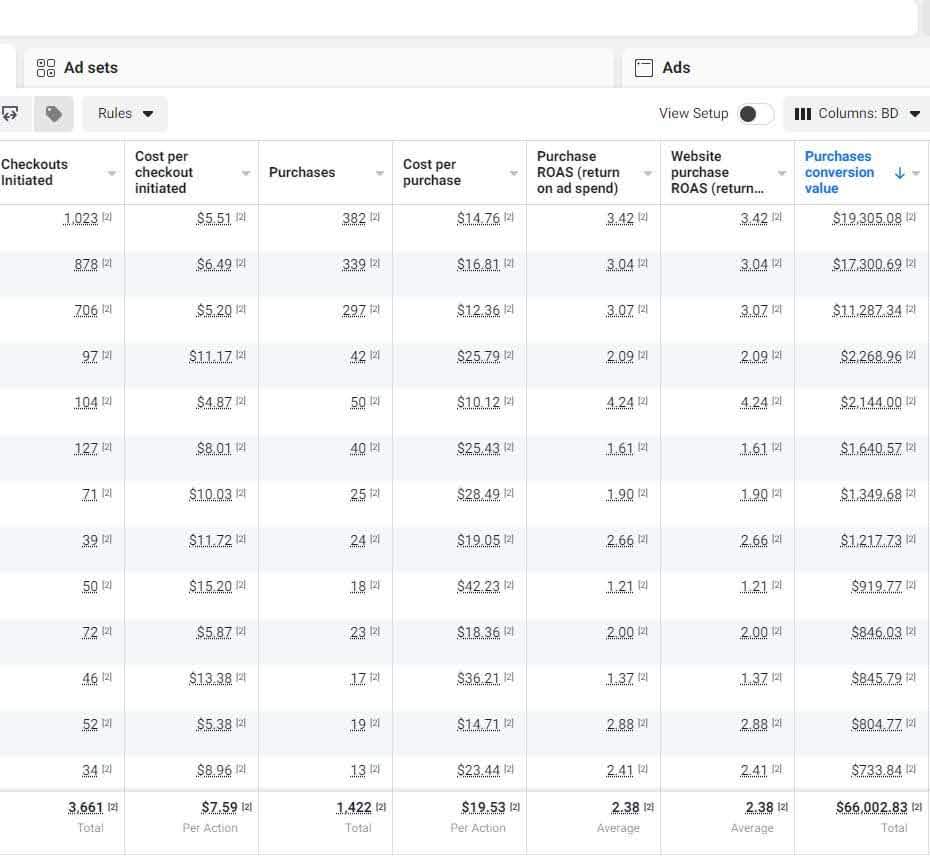Viewport: 930px width, 857px height.
Task: Click the $5.38 cost per checkout value
Action: 214,724
